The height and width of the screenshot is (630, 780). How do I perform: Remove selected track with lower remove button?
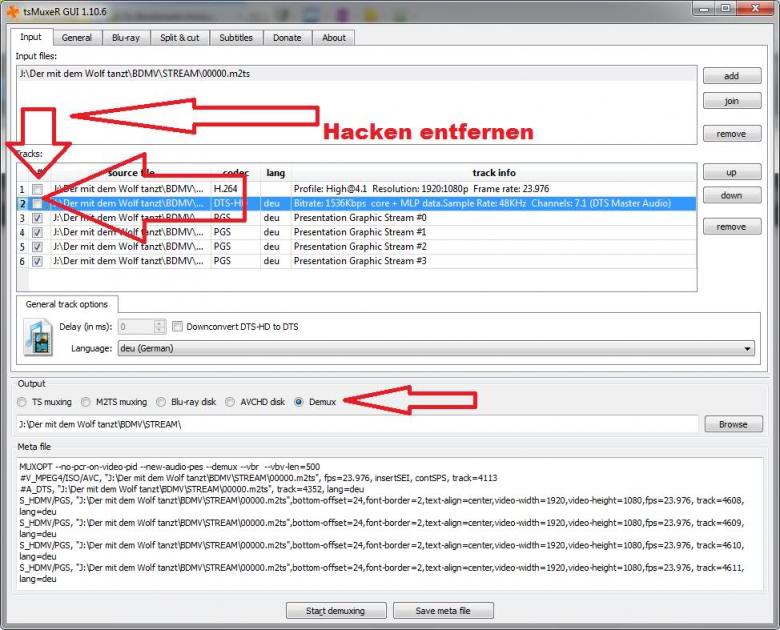732,226
